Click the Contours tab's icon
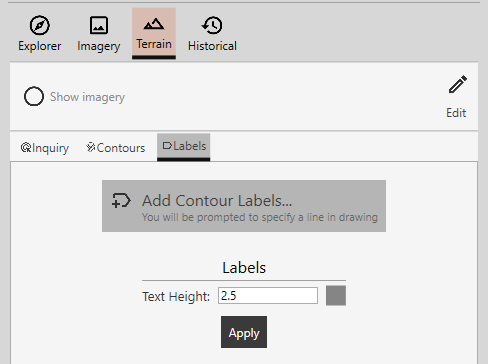The image size is (488, 364). click(x=91, y=147)
